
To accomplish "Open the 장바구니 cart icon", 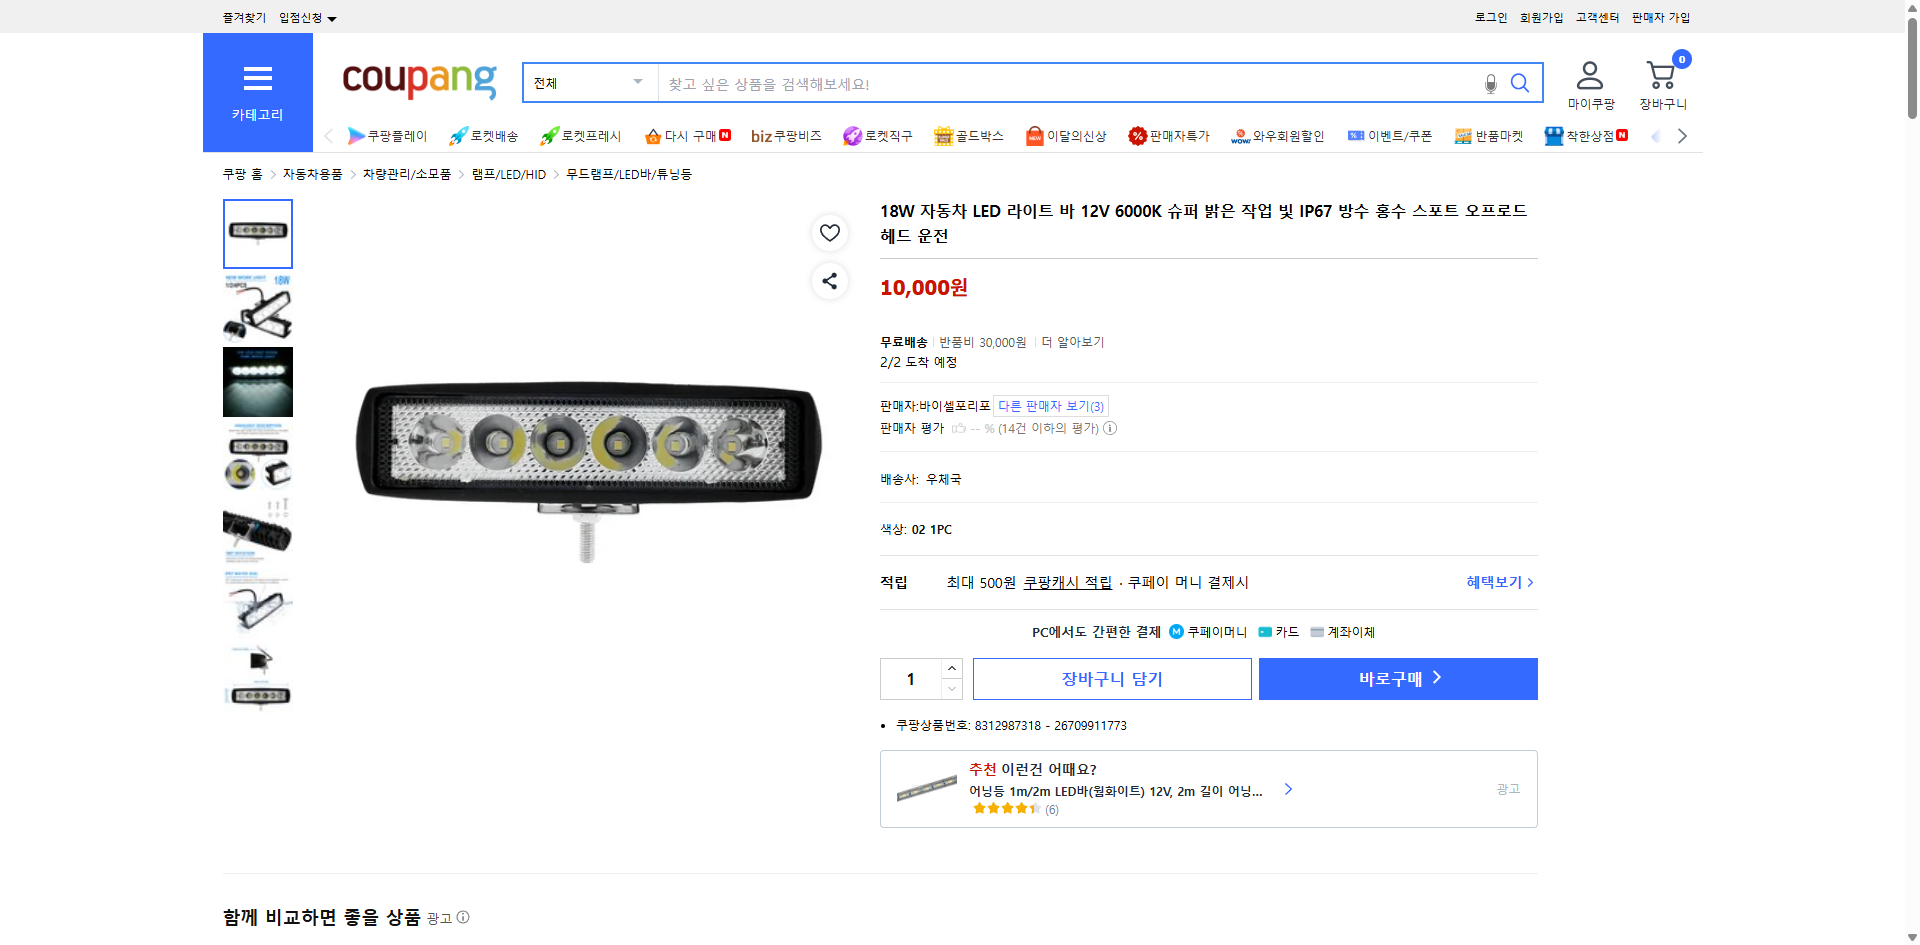I will click(1660, 73).
